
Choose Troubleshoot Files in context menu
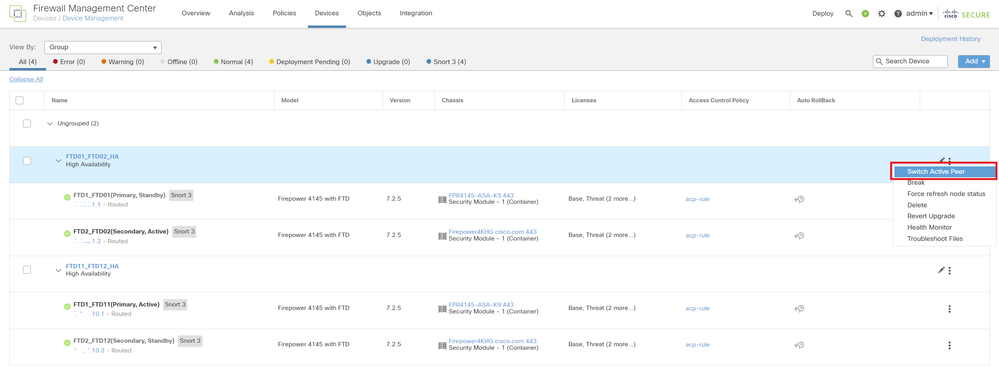click(935, 238)
